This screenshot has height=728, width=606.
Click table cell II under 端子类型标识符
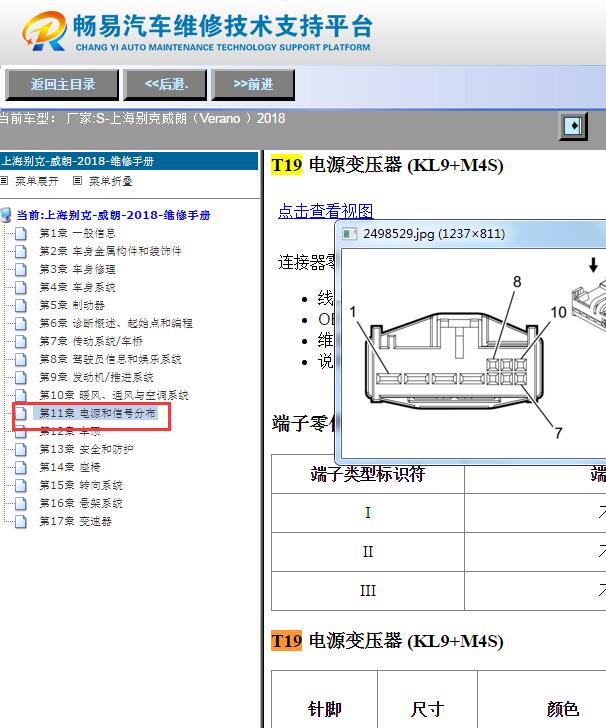[368, 552]
